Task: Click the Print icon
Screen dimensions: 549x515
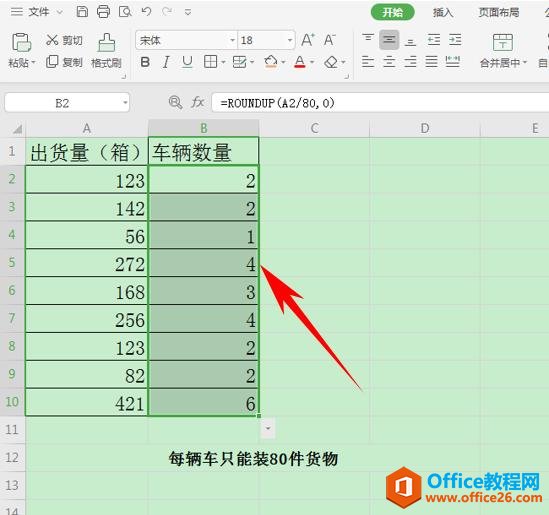Action: pyautogui.click(x=103, y=12)
